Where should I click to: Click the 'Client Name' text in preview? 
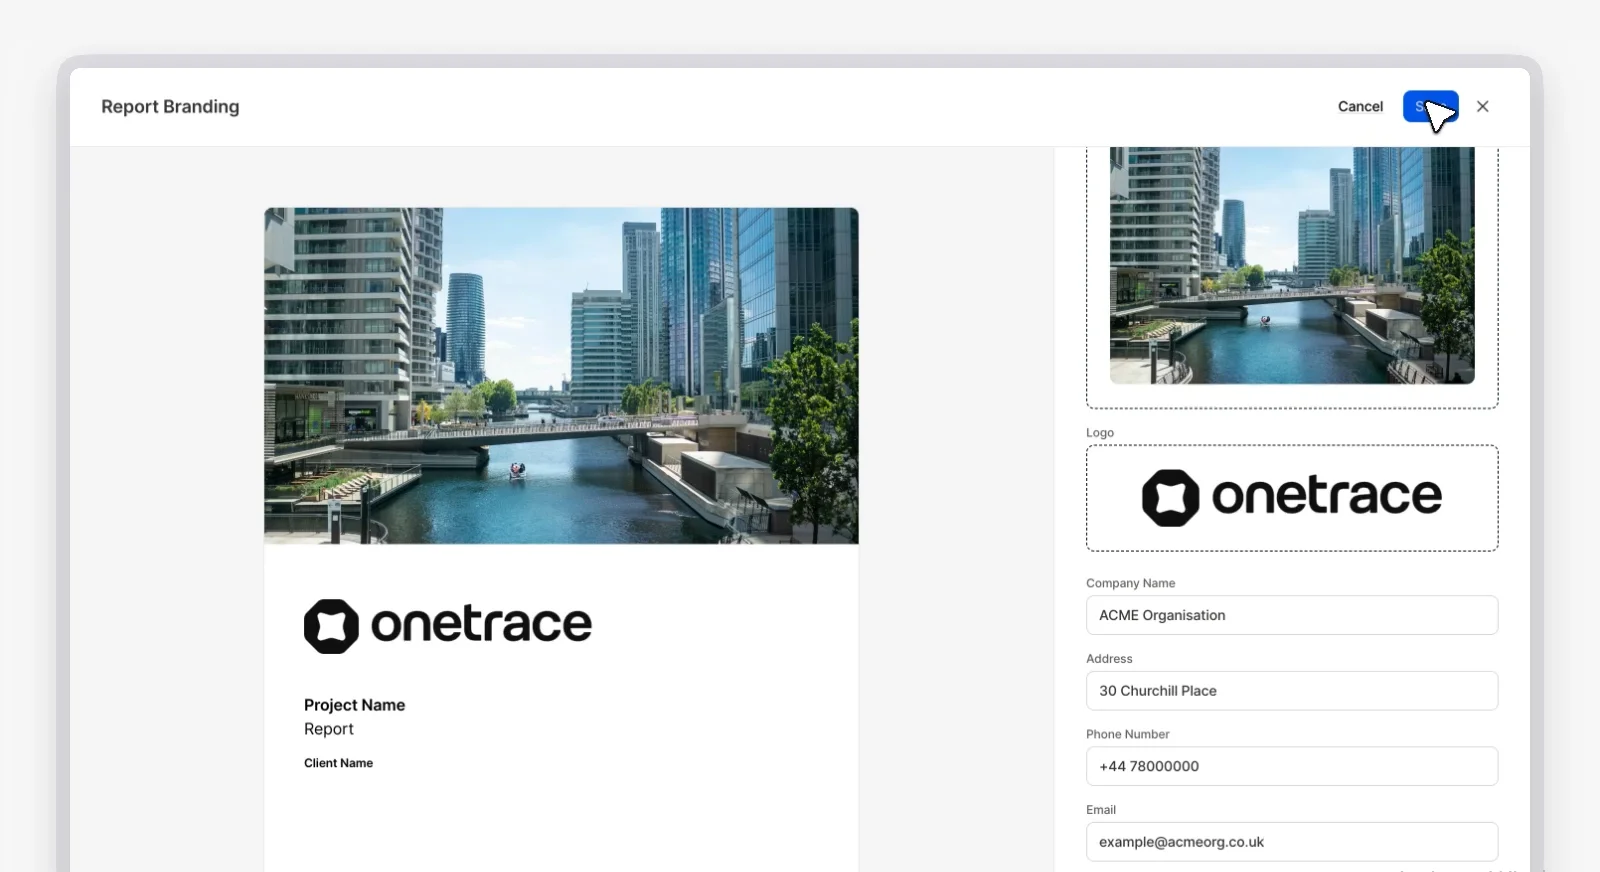click(x=338, y=763)
